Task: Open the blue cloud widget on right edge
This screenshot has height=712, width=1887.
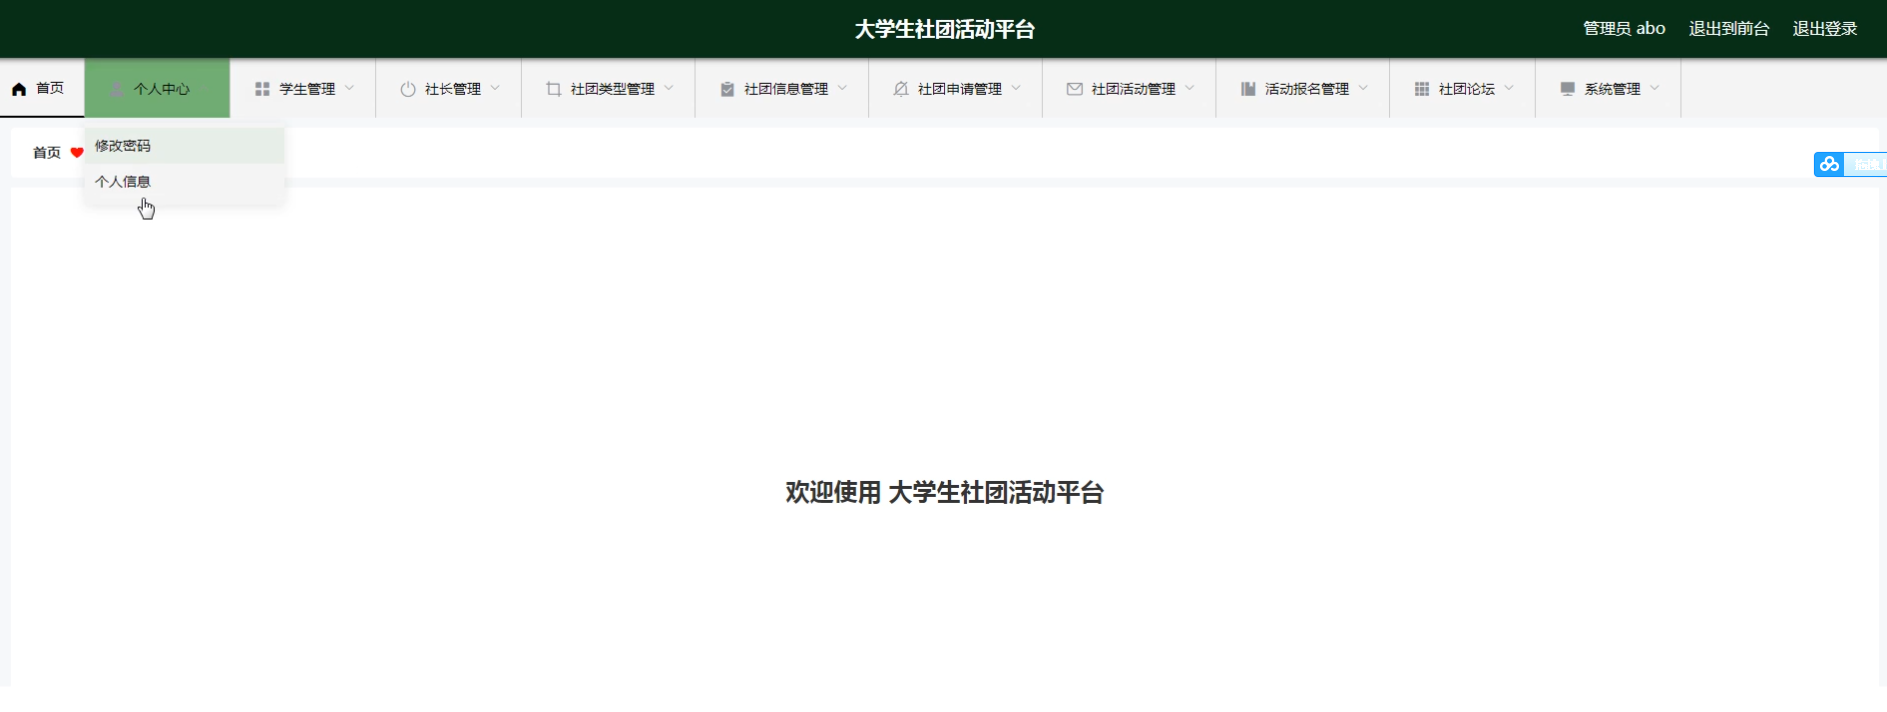Action: pyautogui.click(x=1830, y=164)
